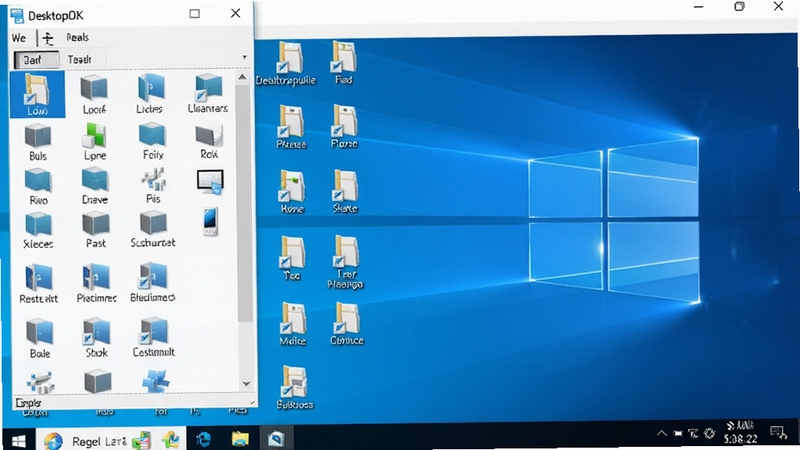
Task: Select the 'Licbes' folder icon
Action: [150, 94]
